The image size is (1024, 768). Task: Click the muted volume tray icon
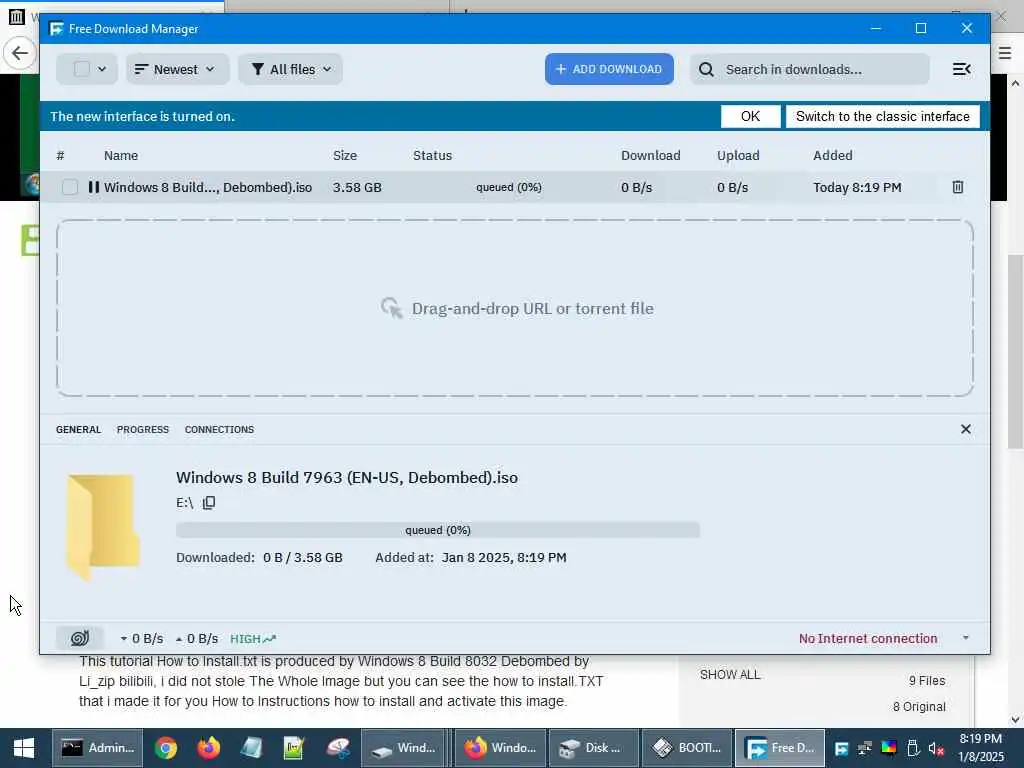point(936,748)
